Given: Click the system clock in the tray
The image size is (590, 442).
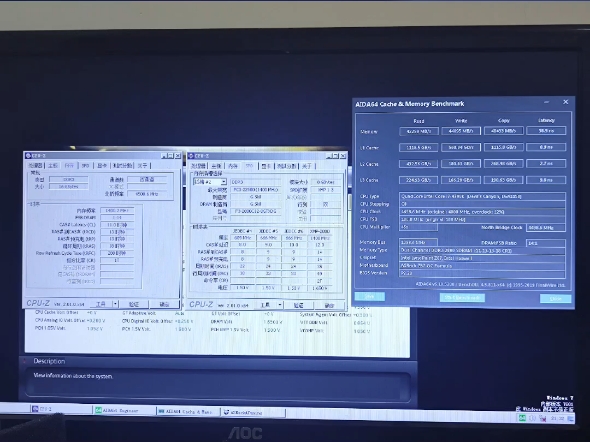Looking at the screenshot, I should [x=557, y=418].
